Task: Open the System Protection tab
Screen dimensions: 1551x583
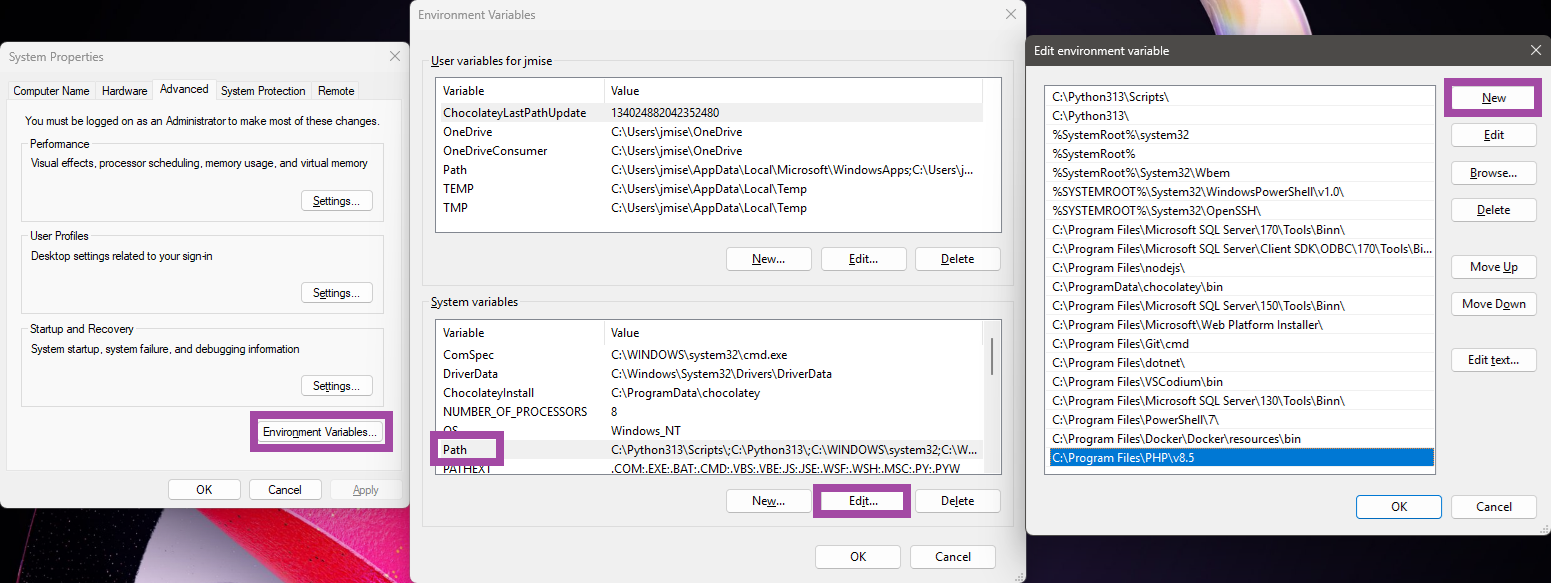Action: pyautogui.click(x=262, y=90)
